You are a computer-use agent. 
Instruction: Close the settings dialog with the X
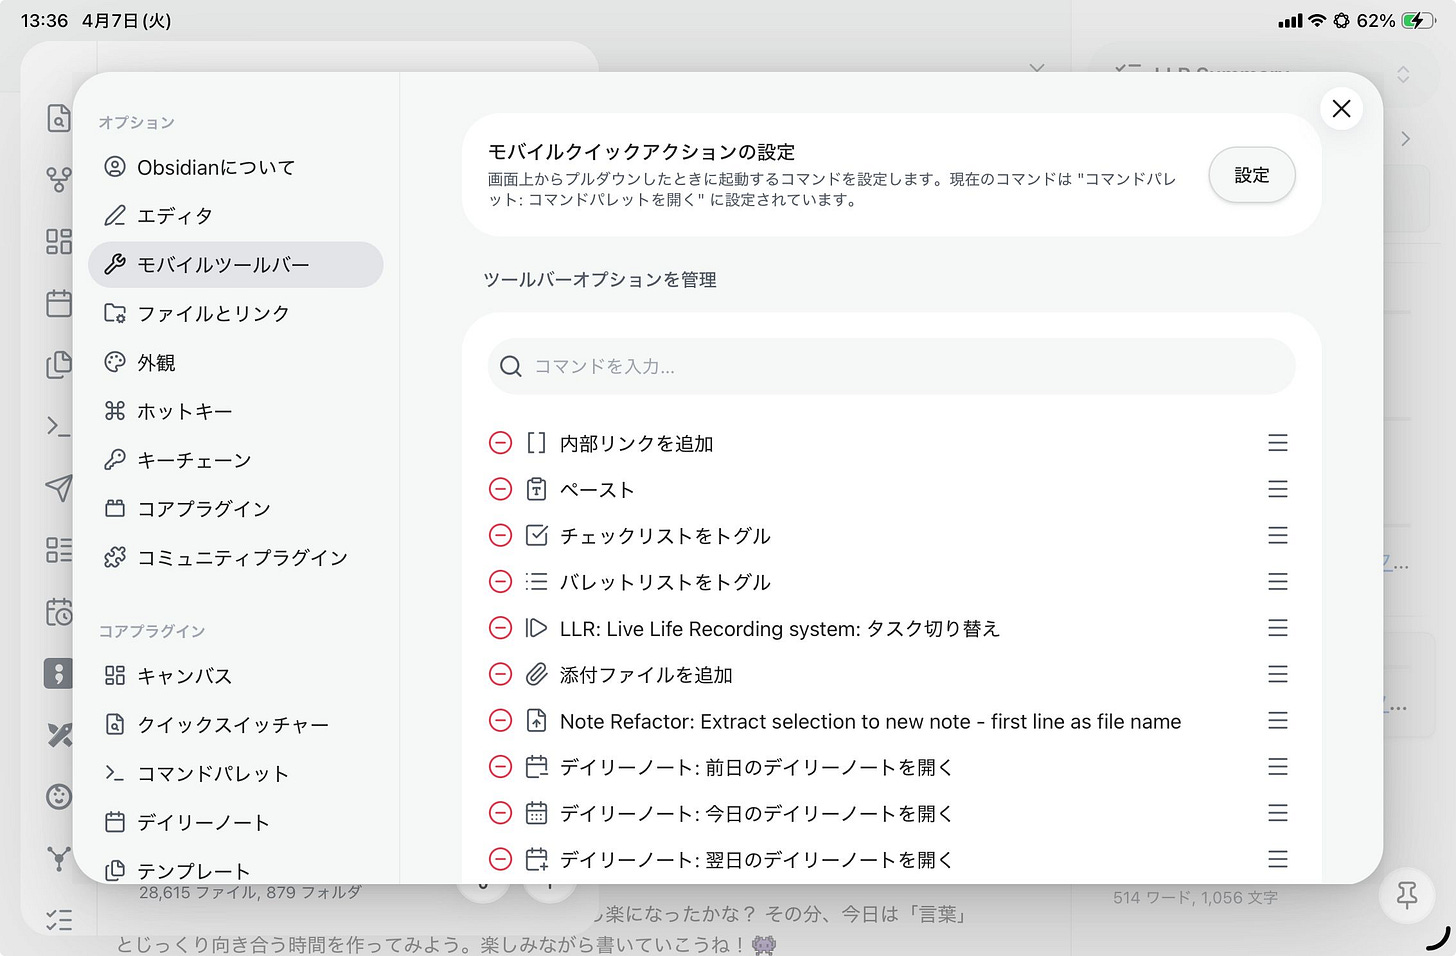click(1341, 109)
